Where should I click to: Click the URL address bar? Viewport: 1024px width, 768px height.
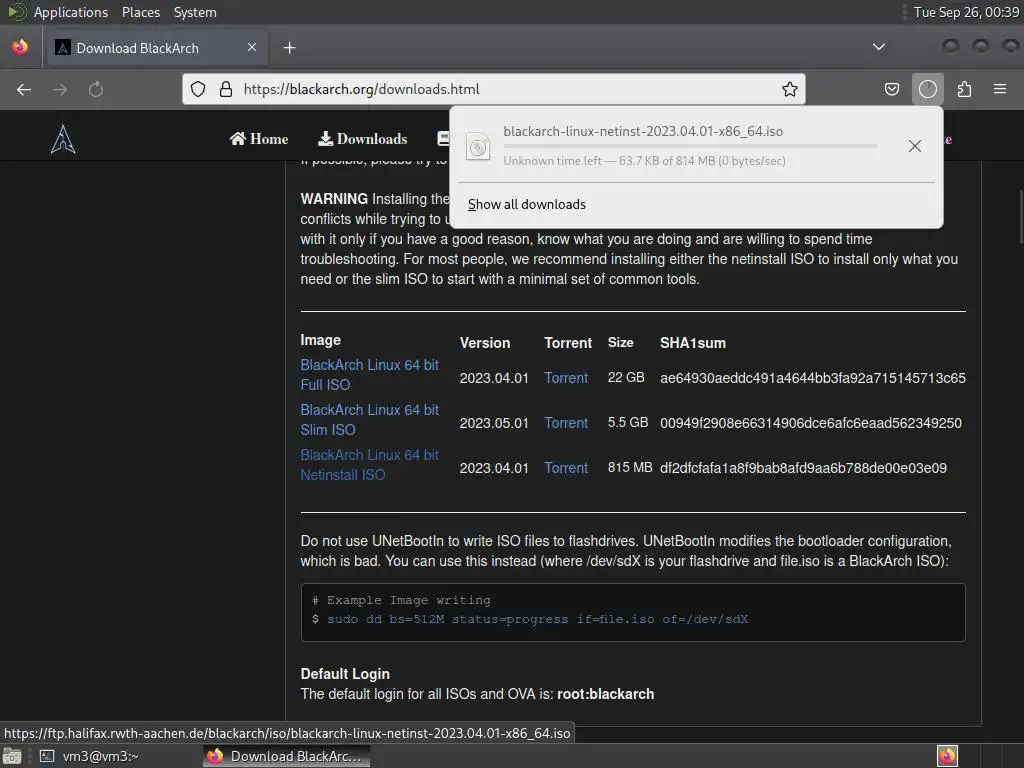(494, 89)
